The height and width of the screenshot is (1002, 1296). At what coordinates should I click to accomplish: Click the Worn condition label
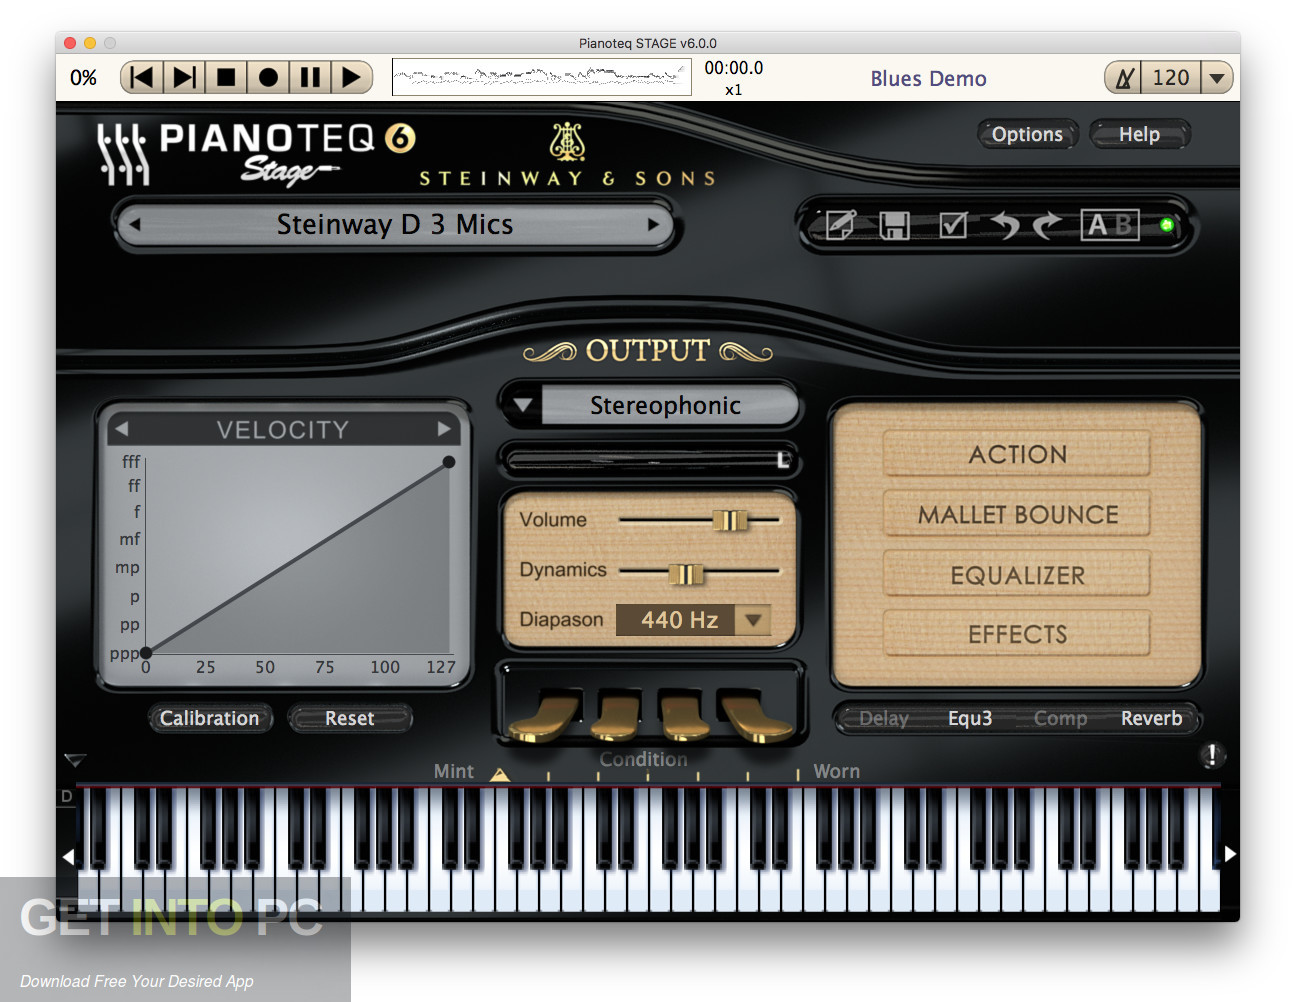point(836,771)
